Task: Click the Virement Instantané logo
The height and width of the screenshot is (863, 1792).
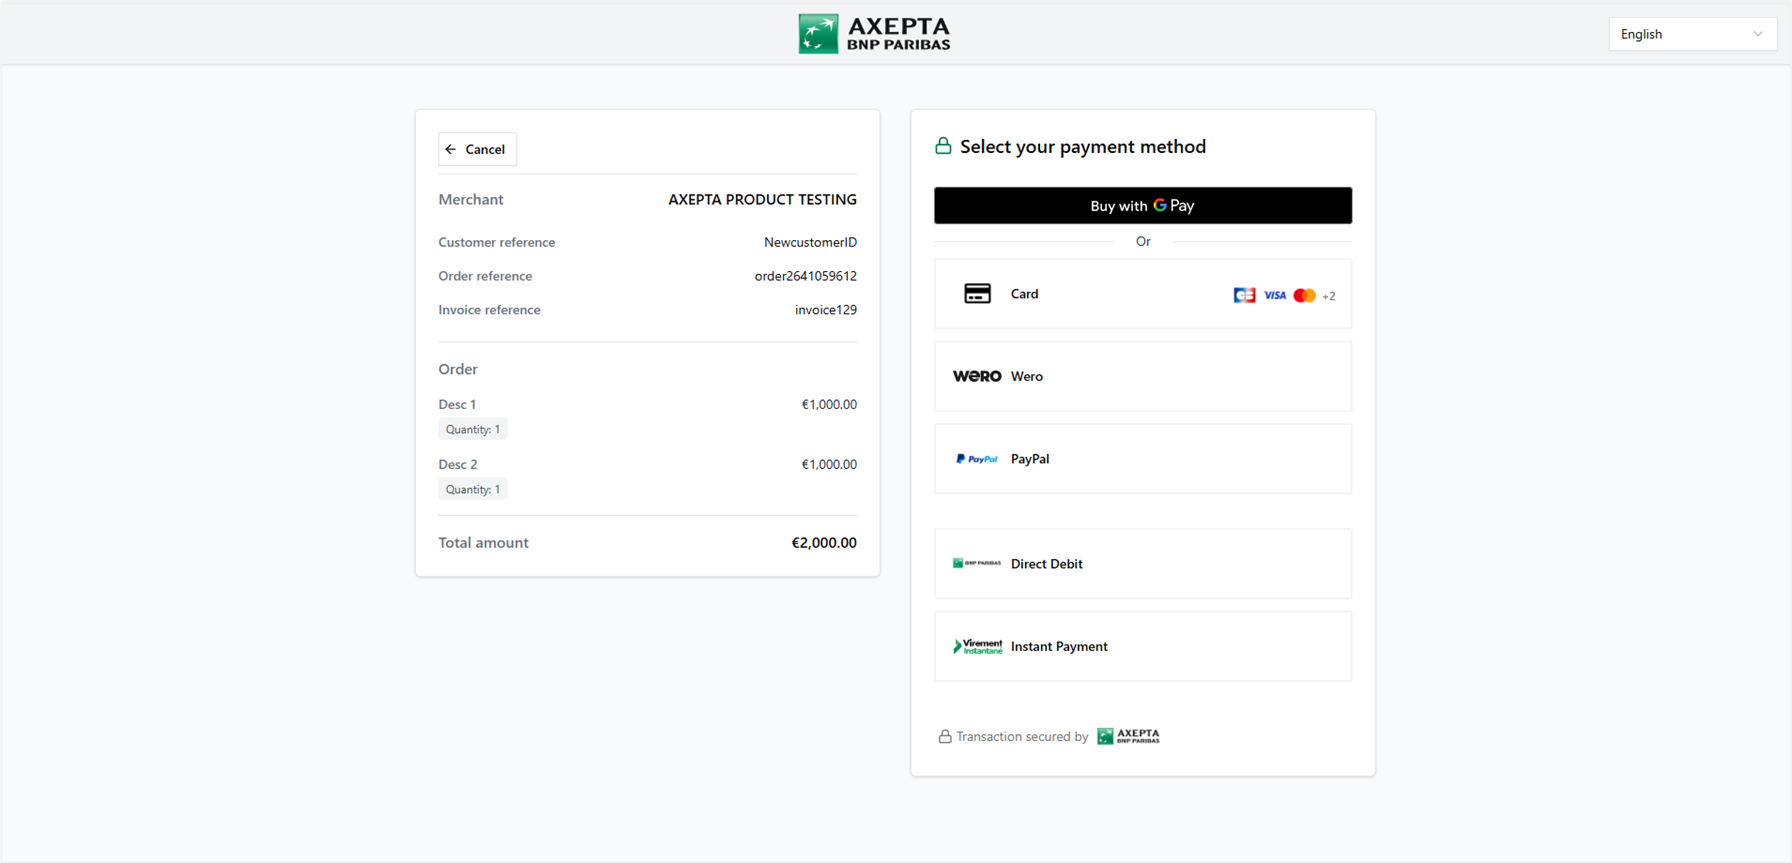Action: [x=976, y=647]
